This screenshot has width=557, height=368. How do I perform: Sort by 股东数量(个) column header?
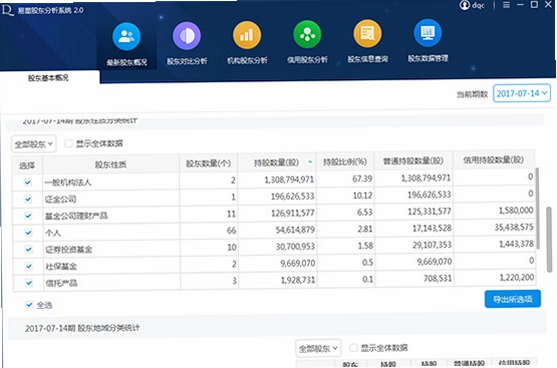coord(209,163)
